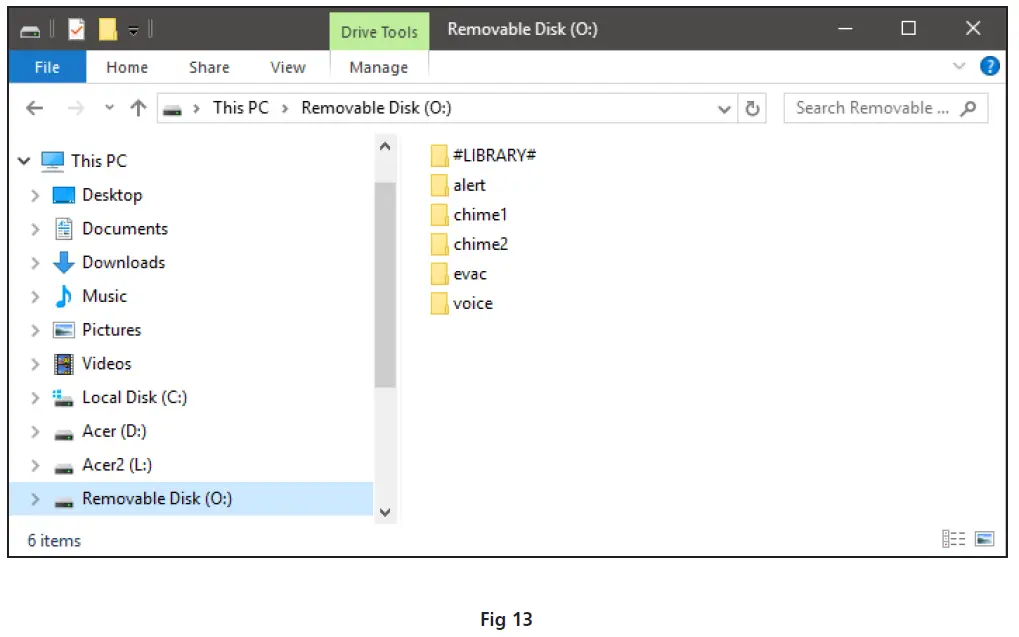Expand the chevron before This PC in address bar
The height and width of the screenshot is (637, 1019).
196,109
